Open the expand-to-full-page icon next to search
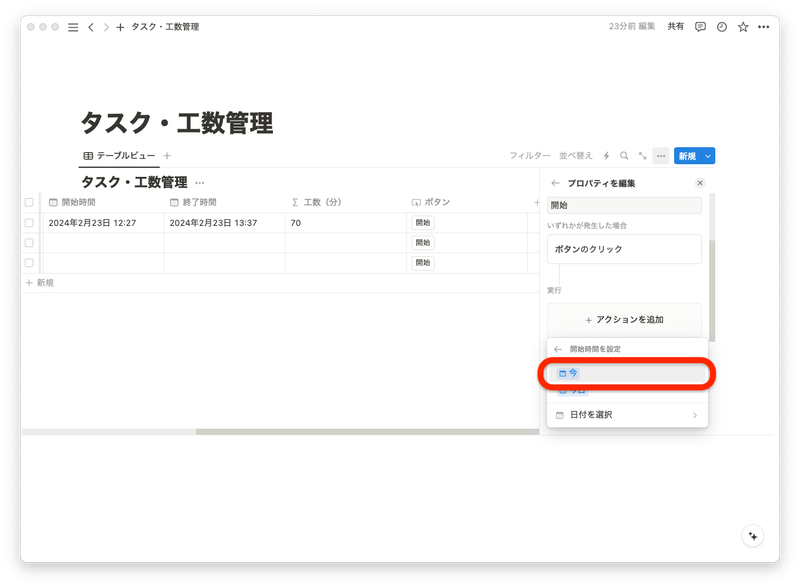The height and width of the screenshot is (588, 800). tap(641, 156)
